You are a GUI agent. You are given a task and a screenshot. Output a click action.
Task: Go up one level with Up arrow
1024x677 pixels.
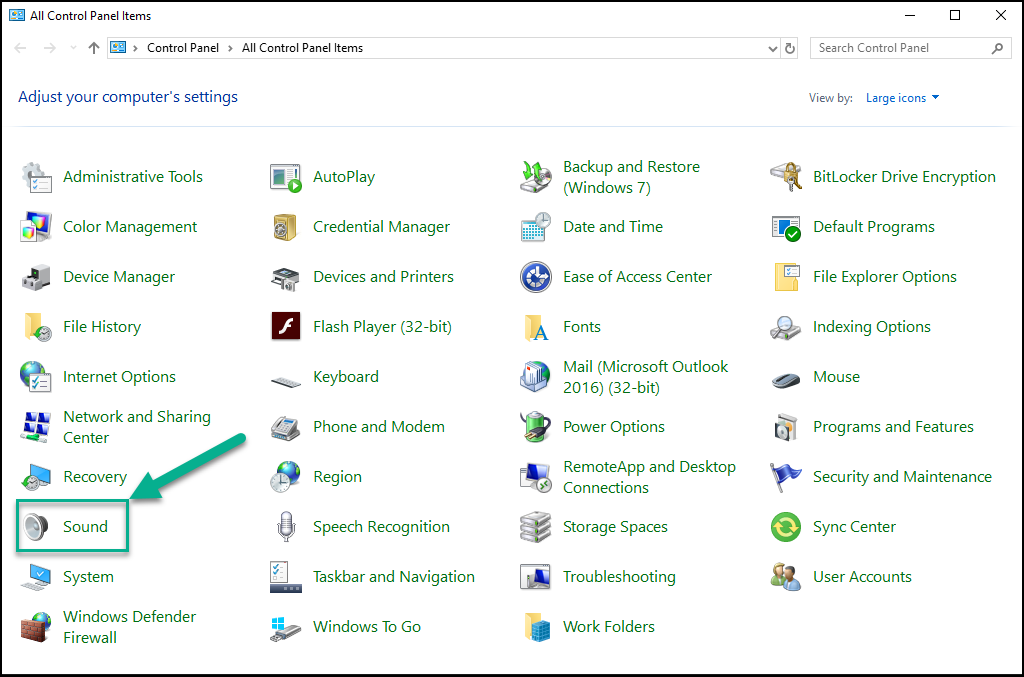(94, 48)
